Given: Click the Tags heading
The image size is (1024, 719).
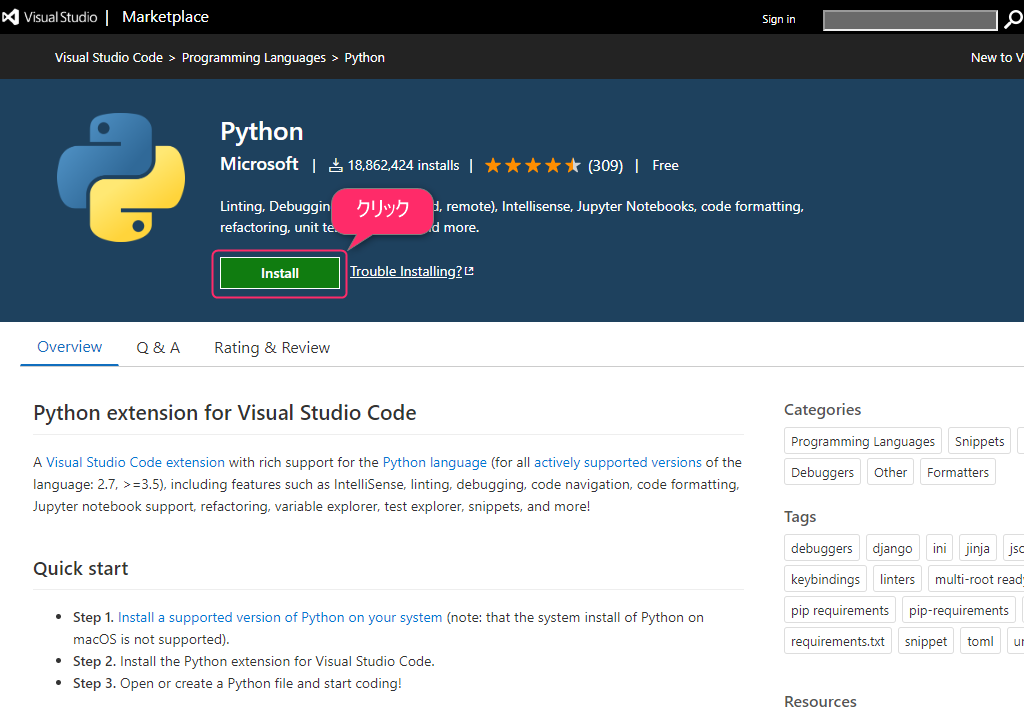Looking at the screenshot, I should (x=800, y=517).
